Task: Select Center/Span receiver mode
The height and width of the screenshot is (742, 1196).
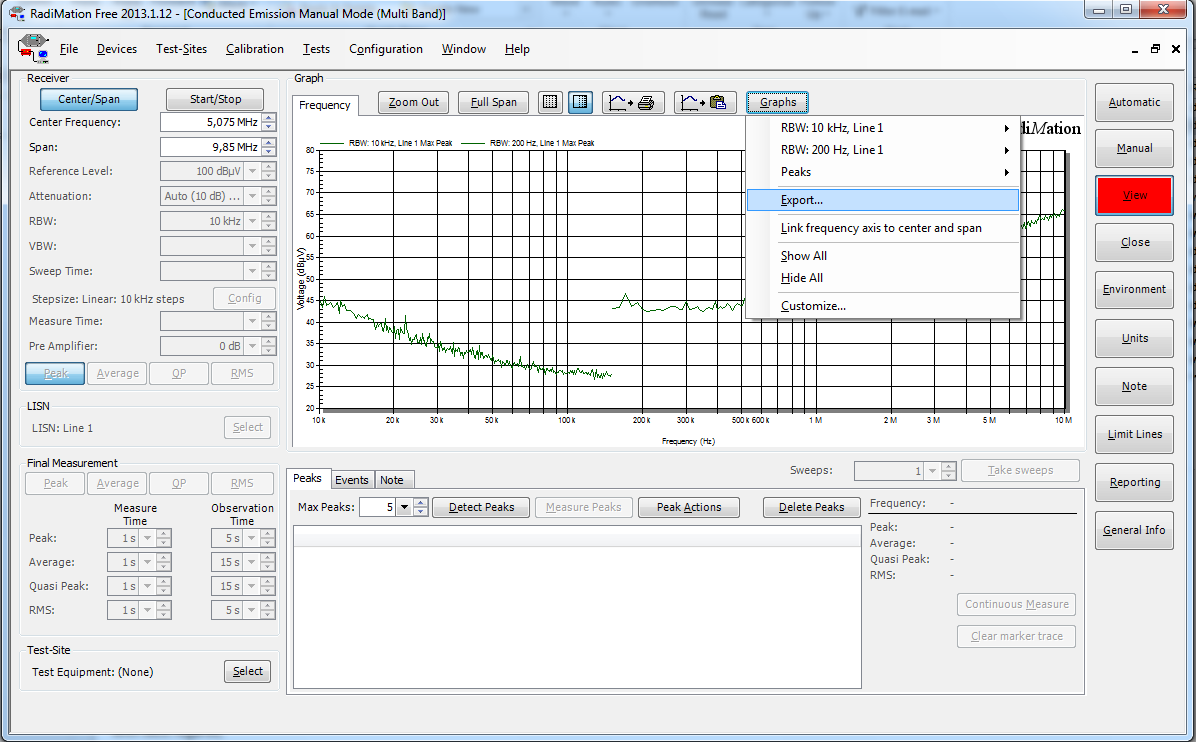Action: [89, 99]
